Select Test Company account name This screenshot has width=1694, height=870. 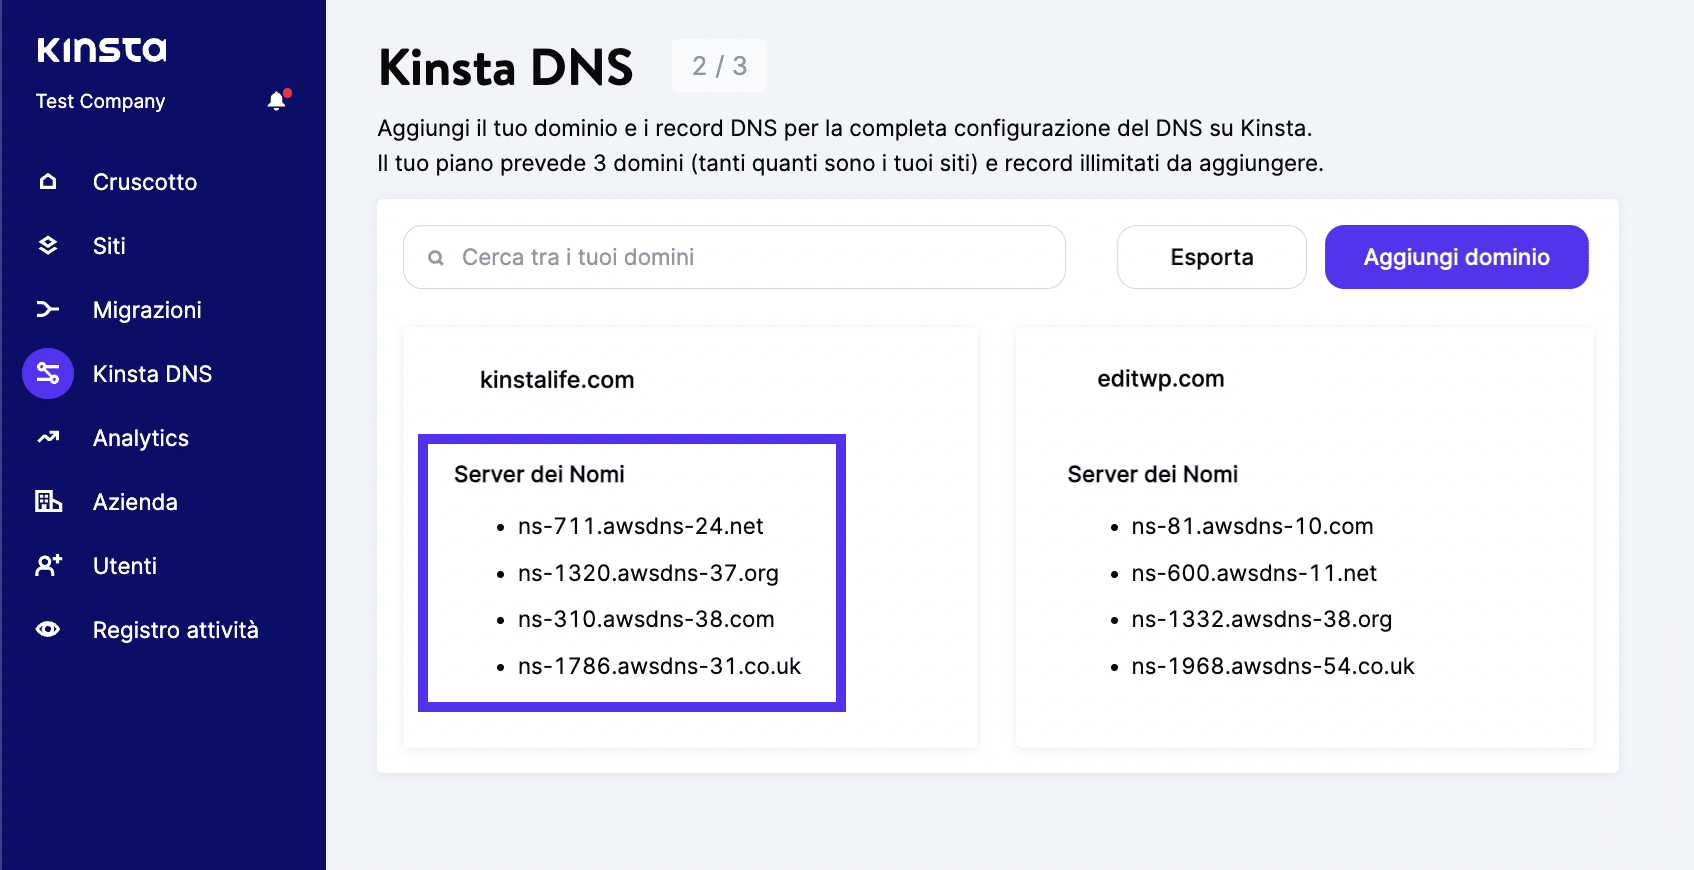click(99, 100)
